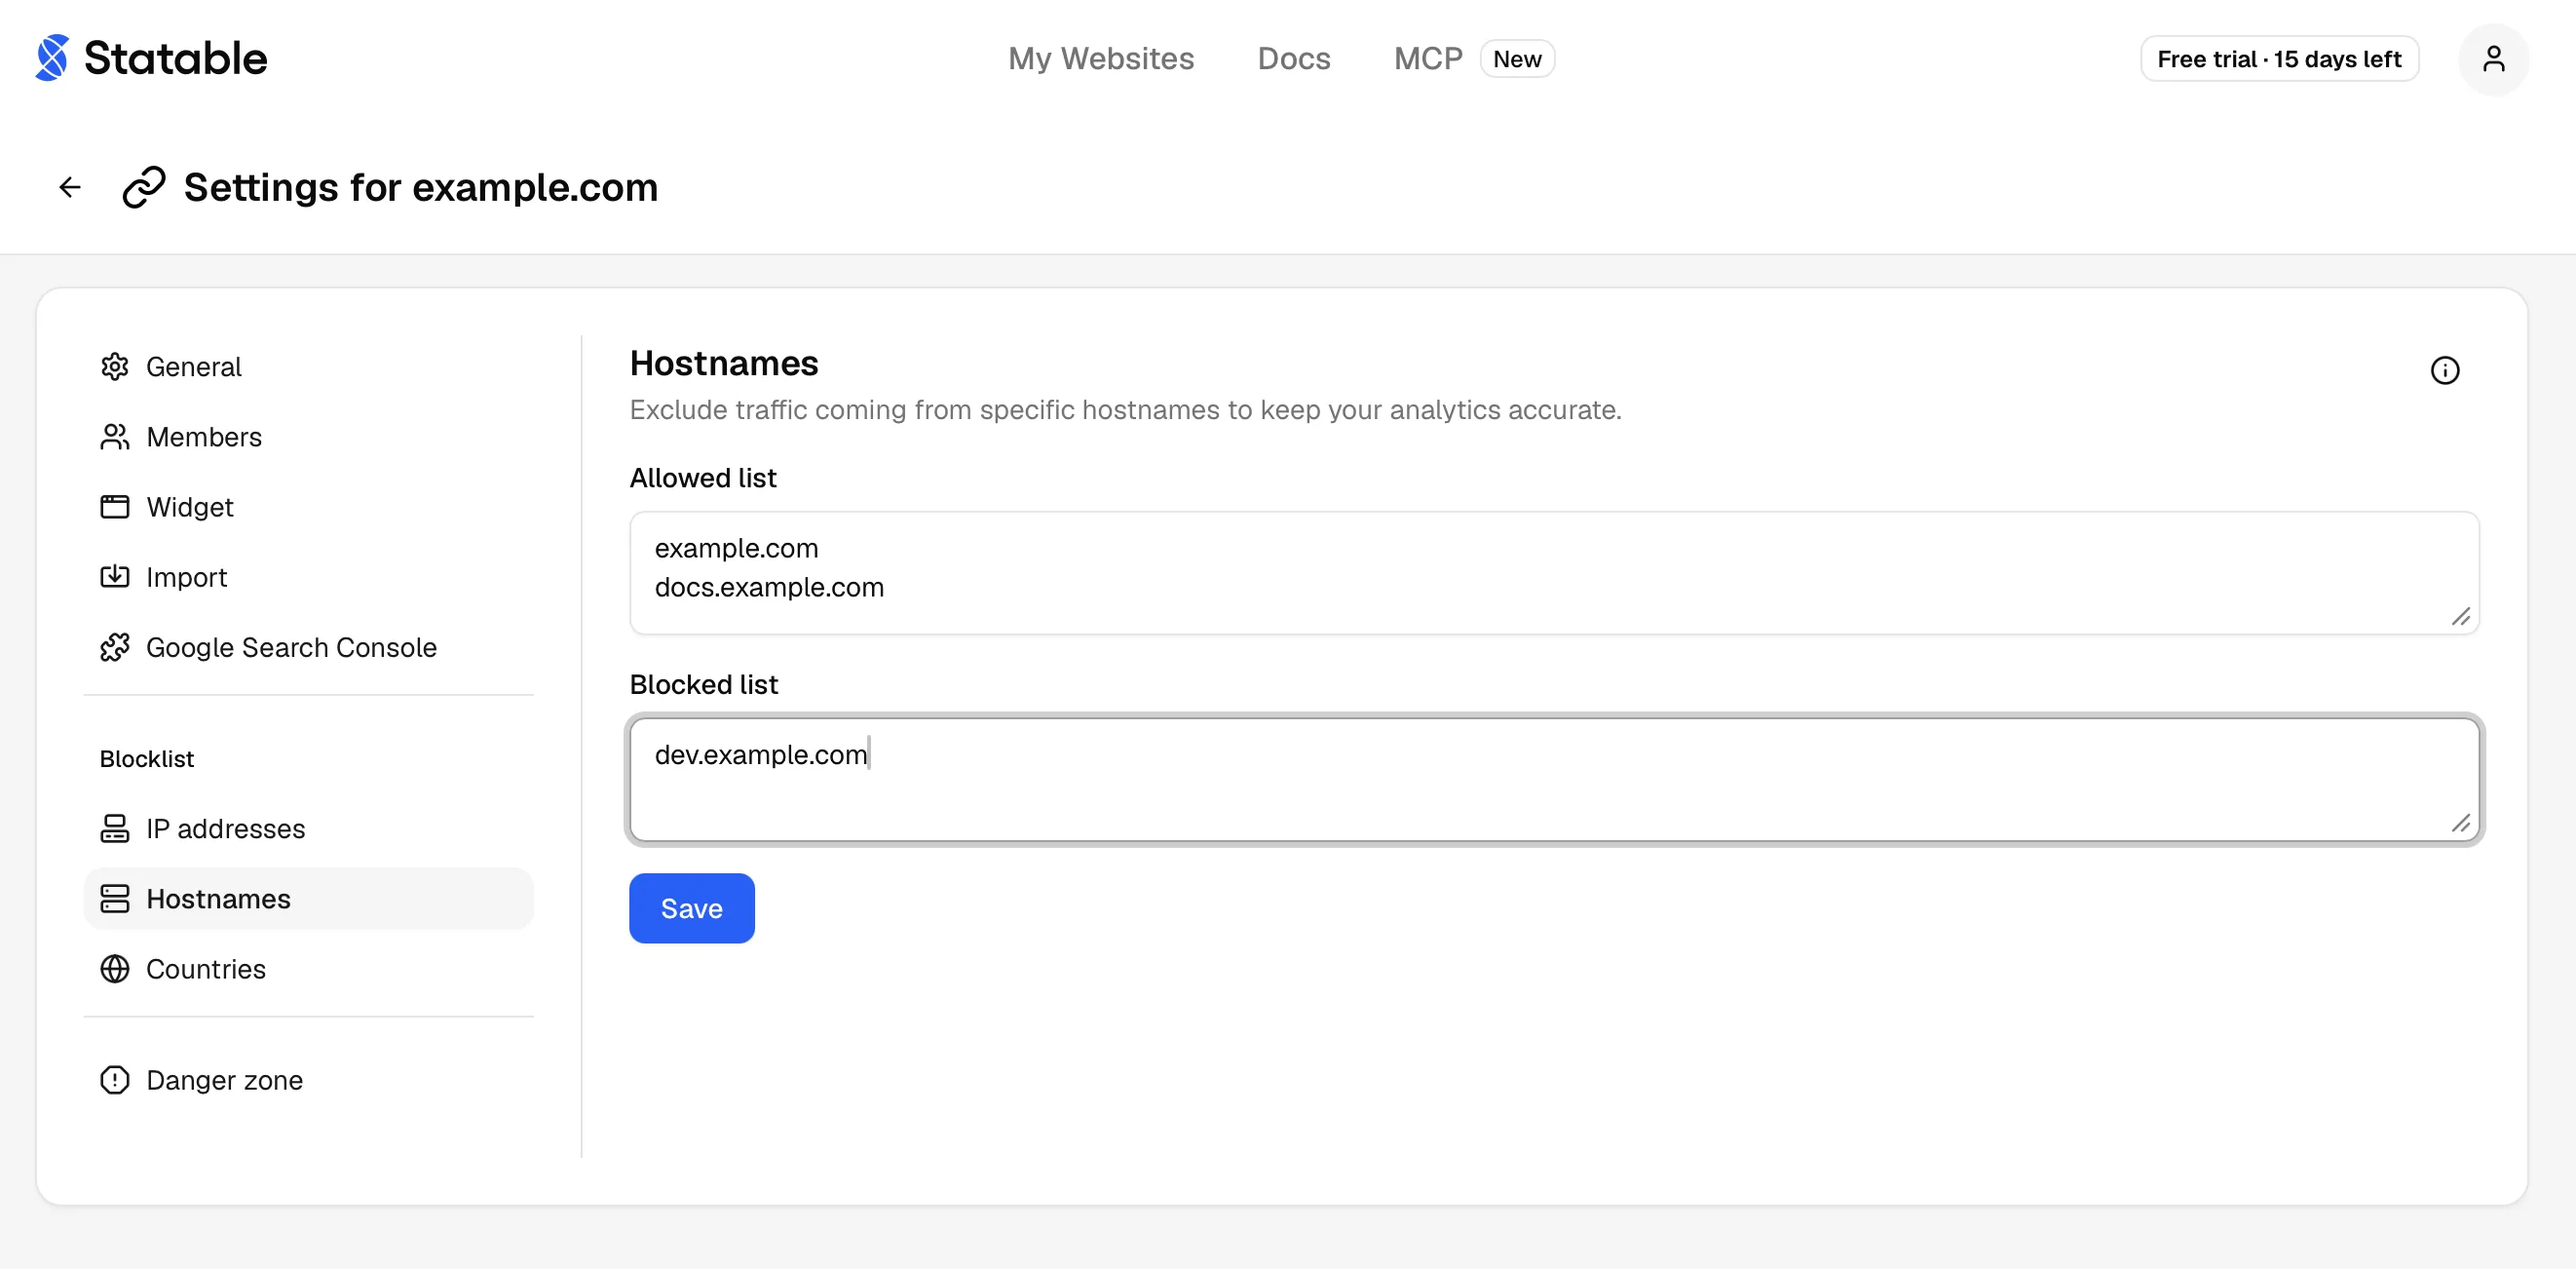2576x1269 pixels.
Task: Open My Websites in top navigation
Action: [x=1101, y=58]
